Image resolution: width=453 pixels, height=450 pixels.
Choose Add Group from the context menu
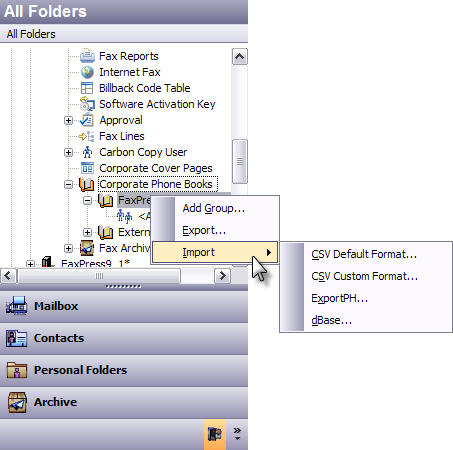215,208
